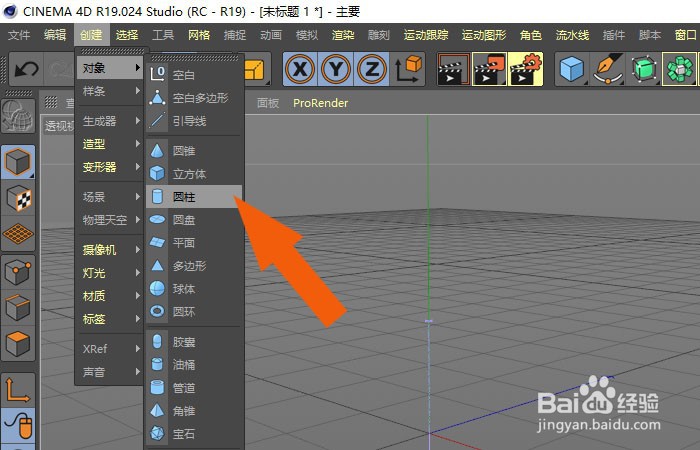Open the 插件 menu

pos(614,35)
